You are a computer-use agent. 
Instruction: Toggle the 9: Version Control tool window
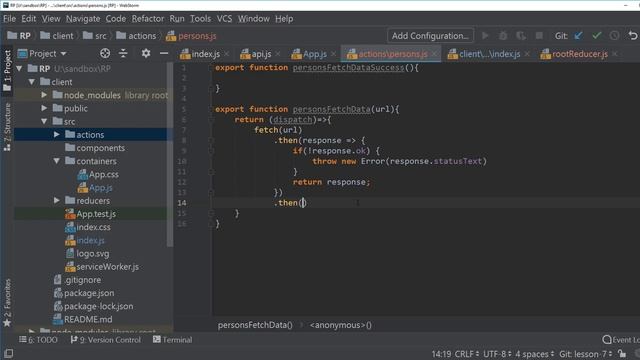[x=106, y=340]
